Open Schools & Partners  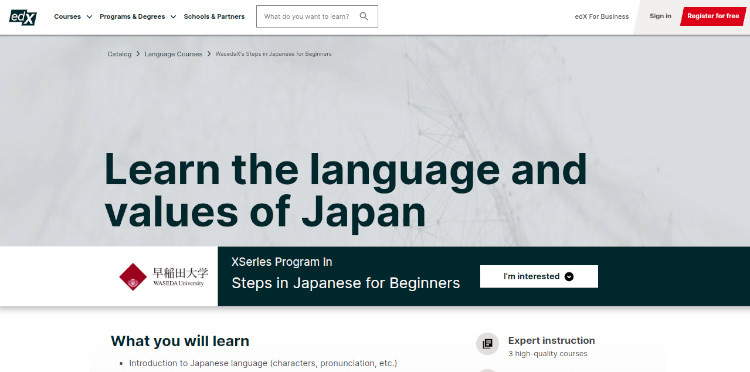214,17
